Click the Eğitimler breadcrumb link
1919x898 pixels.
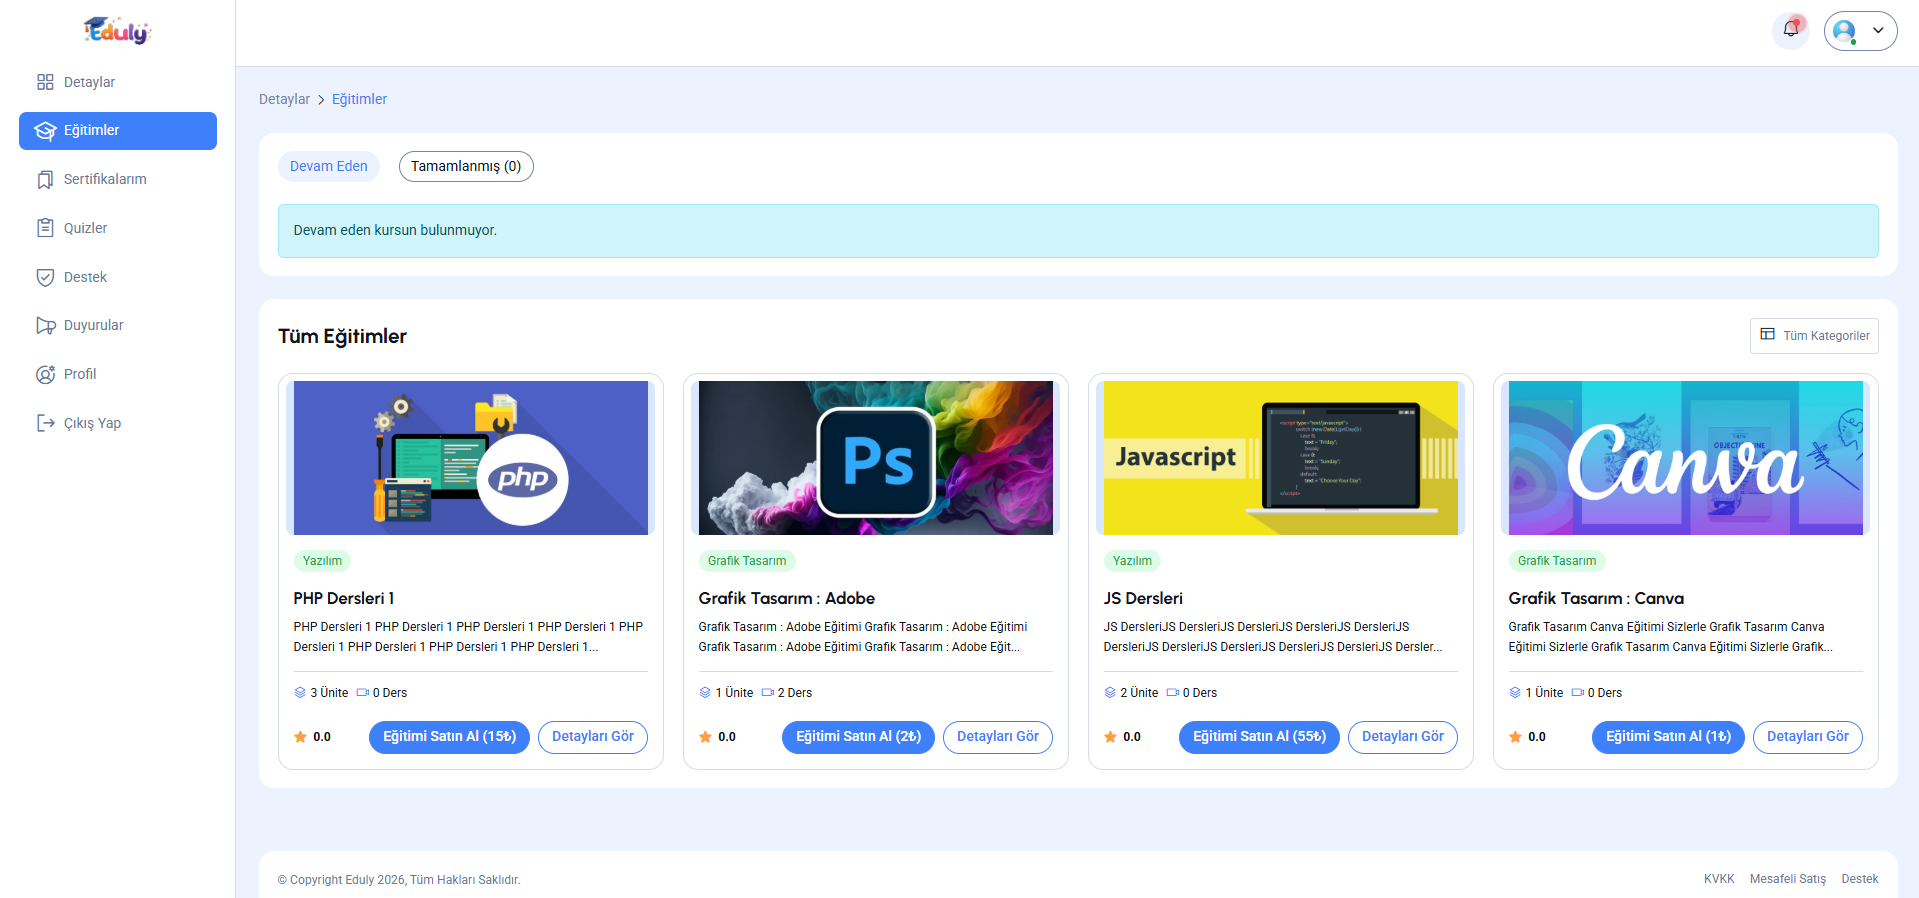[x=359, y=99]
